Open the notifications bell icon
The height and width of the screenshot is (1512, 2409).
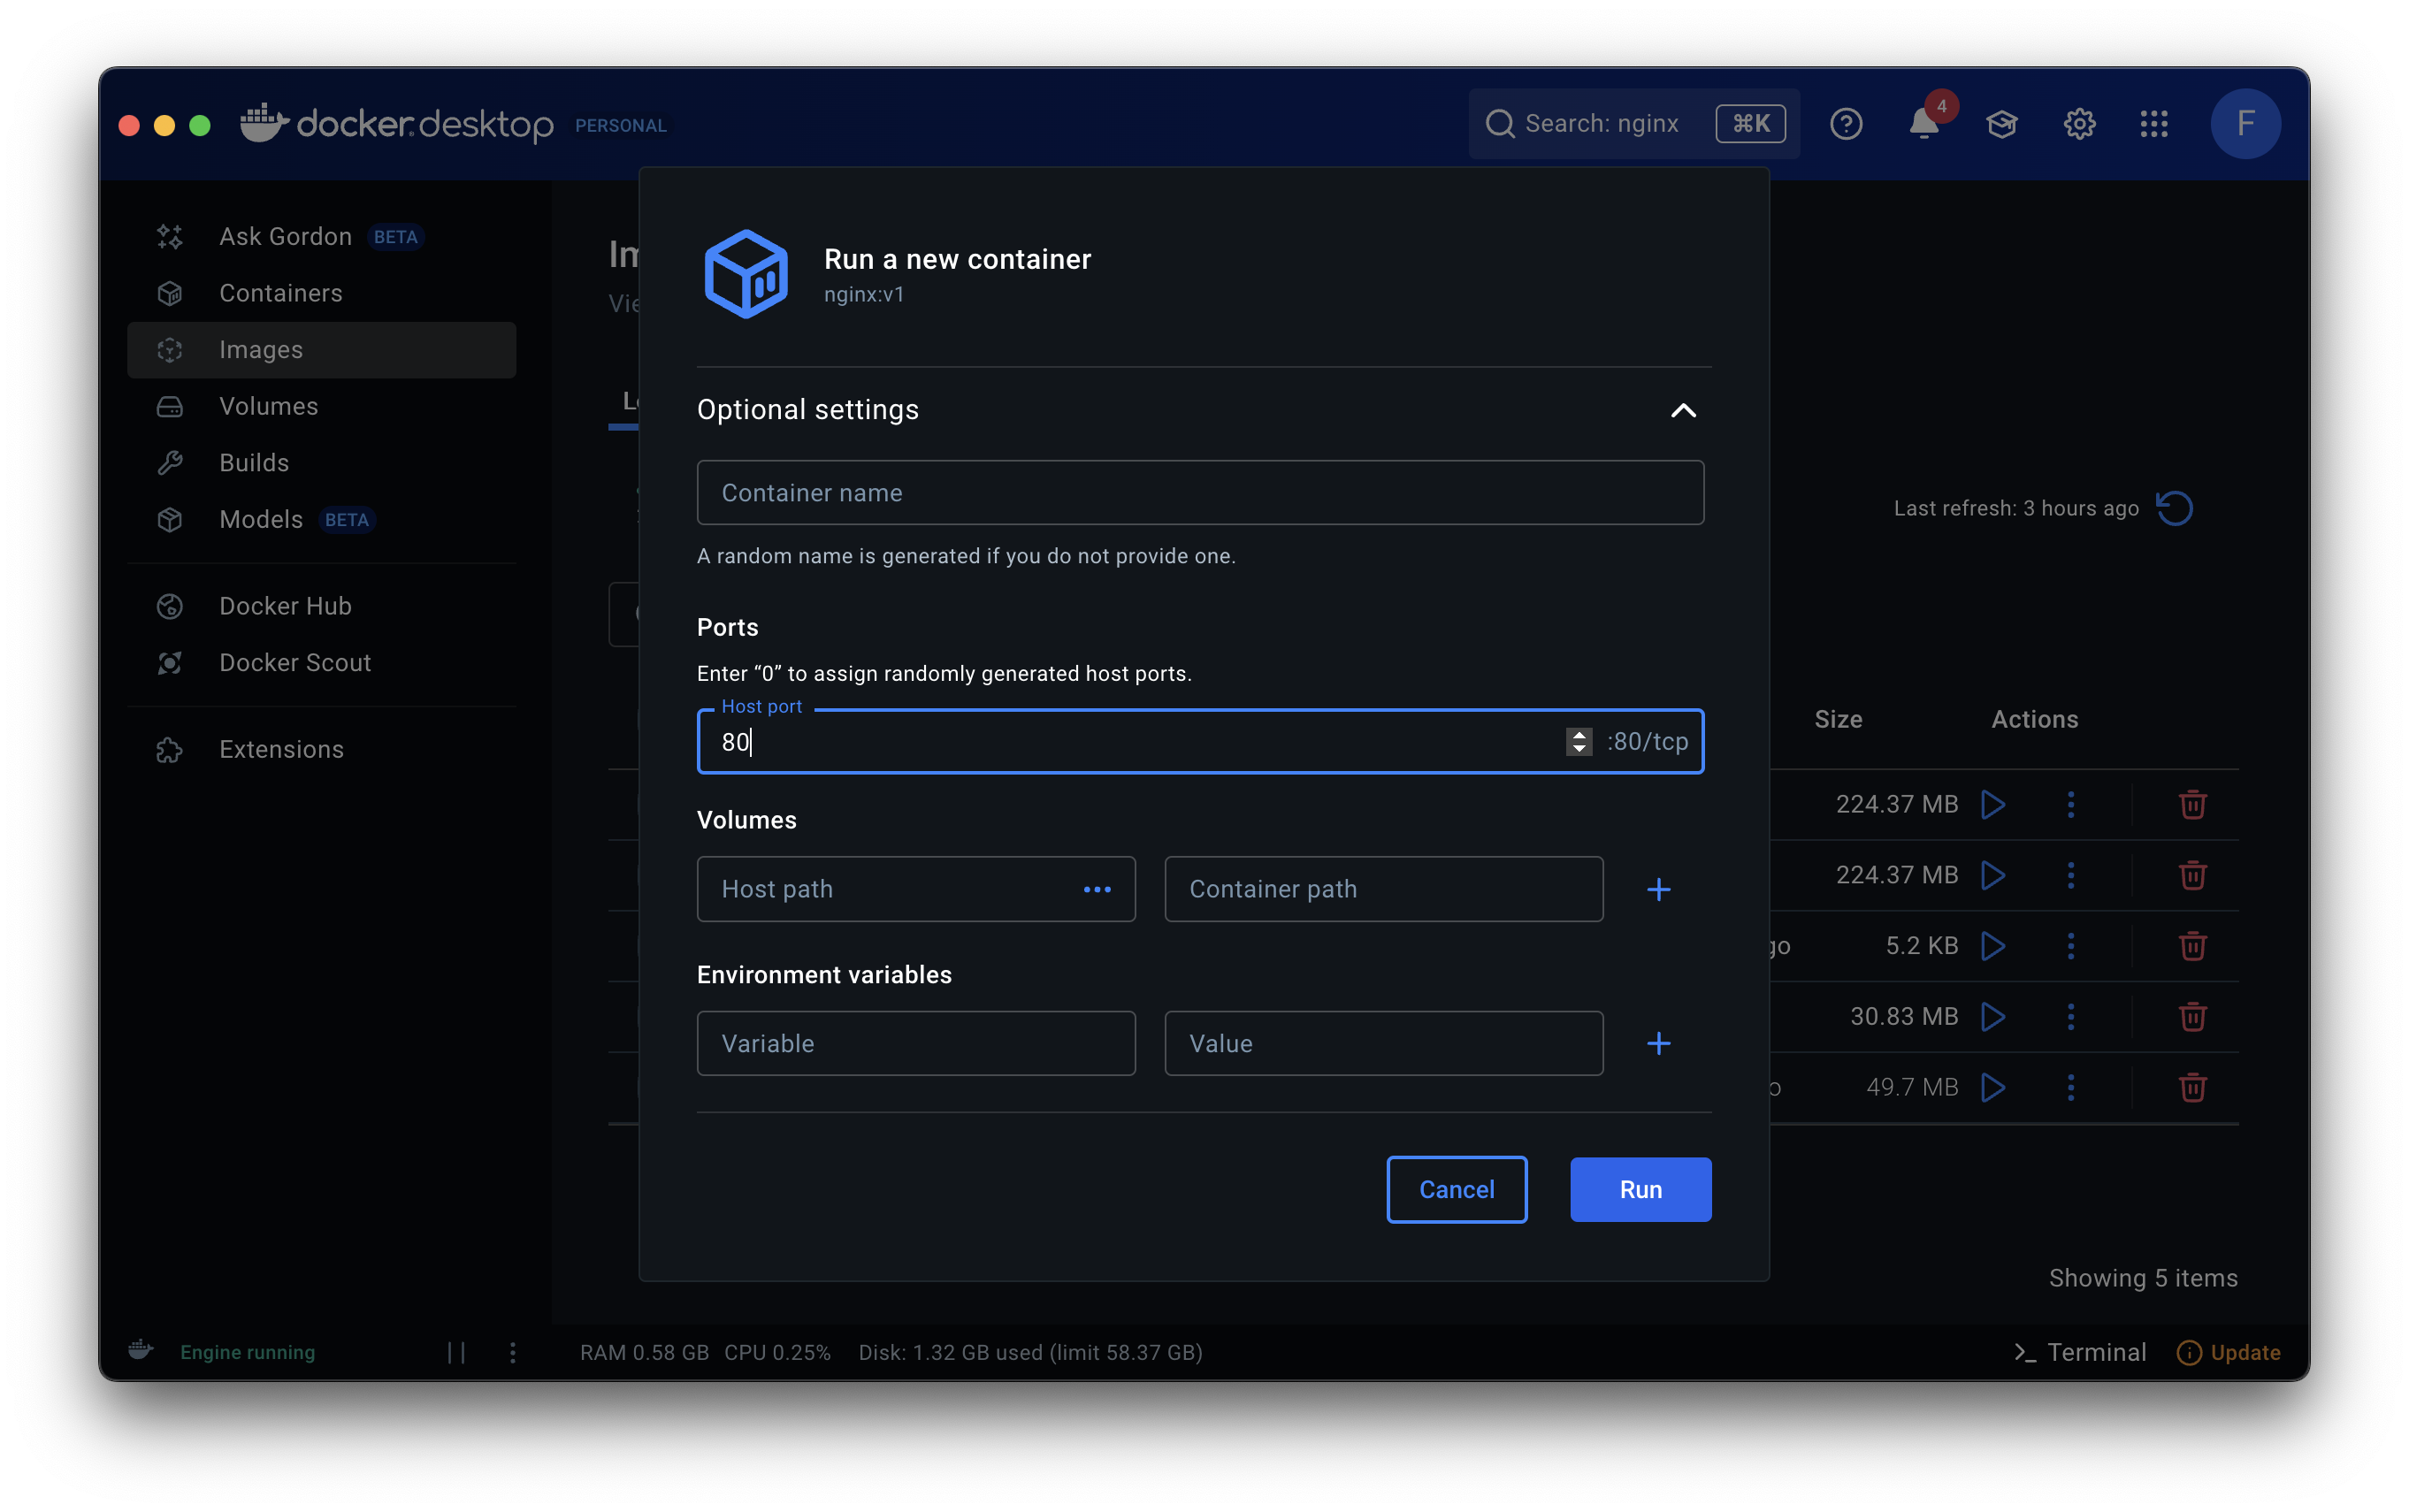tap(1923, 124)
